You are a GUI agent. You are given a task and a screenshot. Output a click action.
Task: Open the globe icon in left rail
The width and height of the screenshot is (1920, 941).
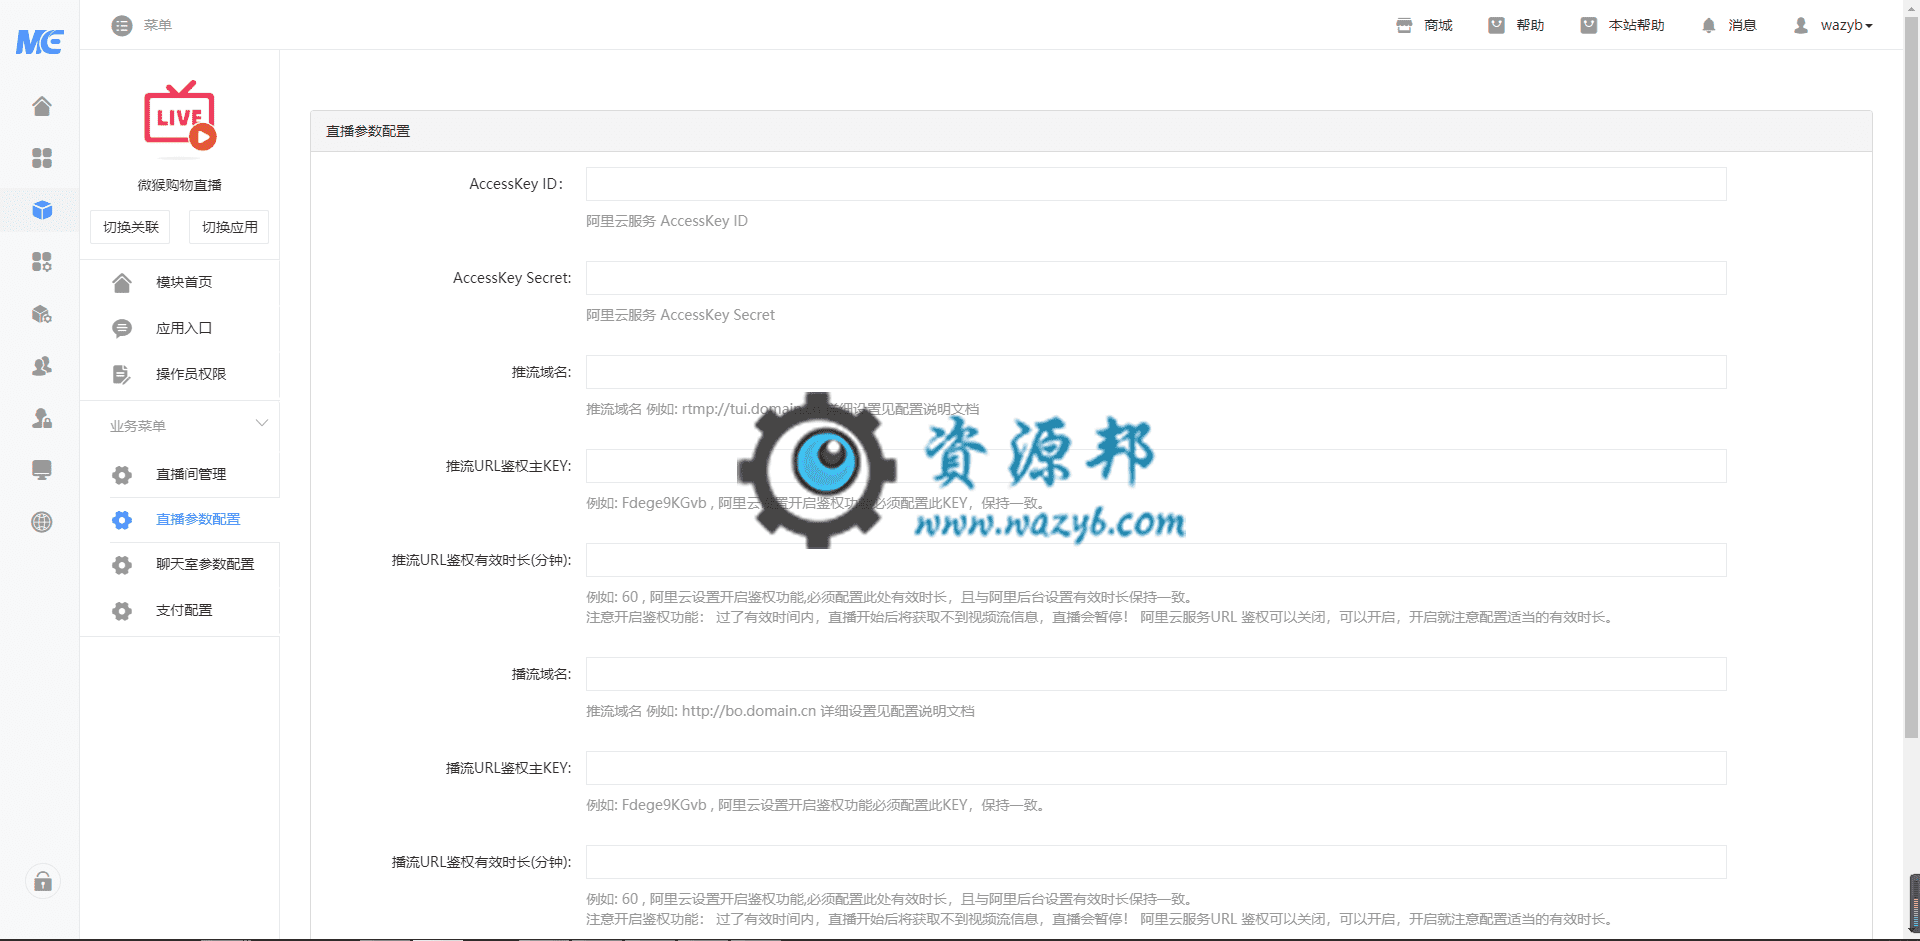(x=41, y=522)
